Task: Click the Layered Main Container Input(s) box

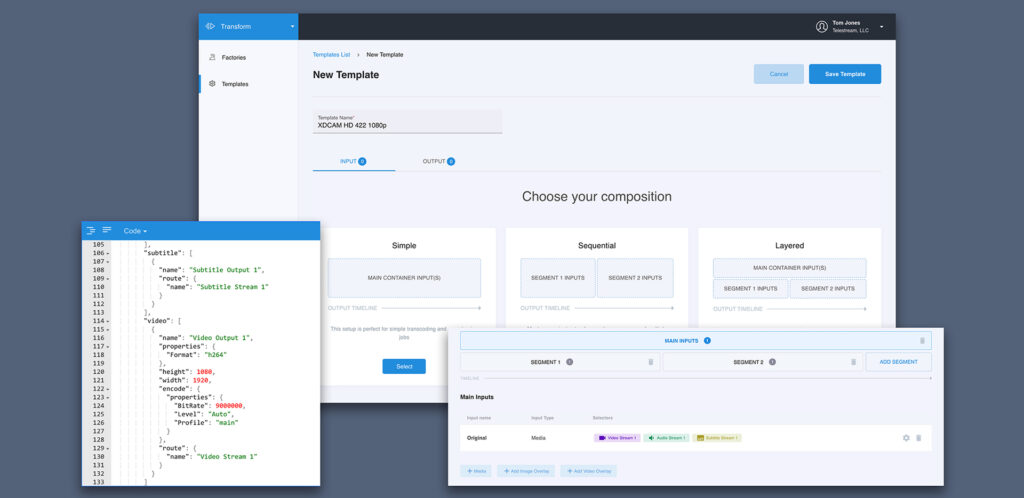Action: (790, 268)
